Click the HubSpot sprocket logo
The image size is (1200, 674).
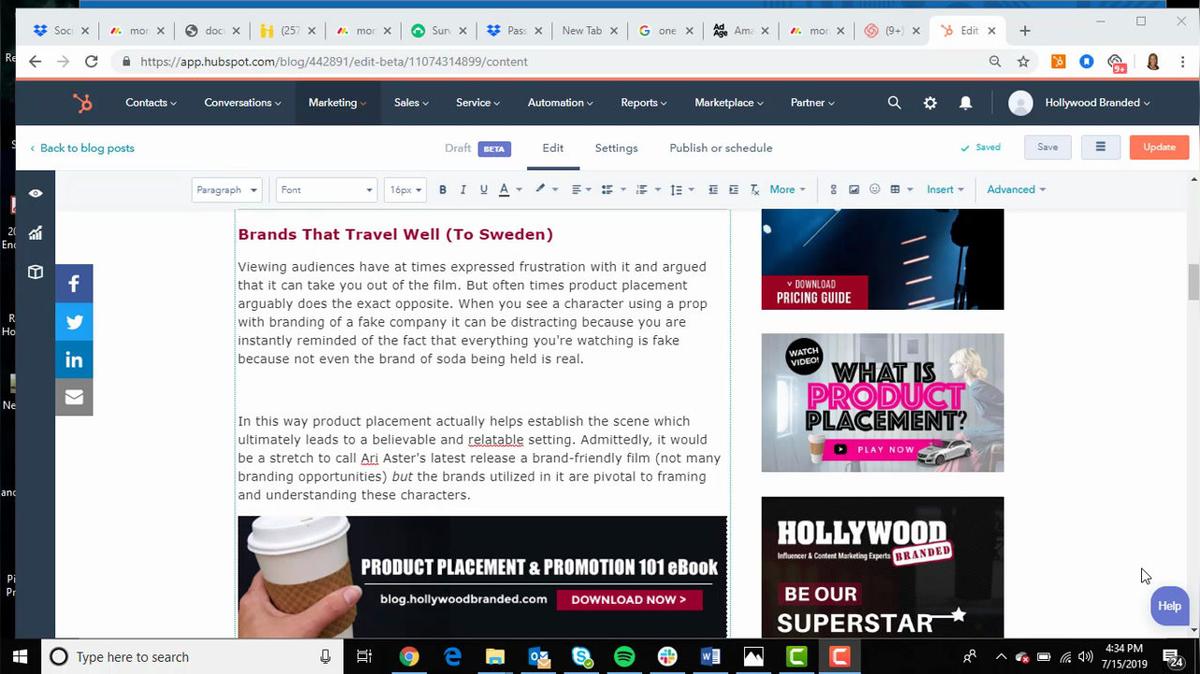[x=82, y=103]
